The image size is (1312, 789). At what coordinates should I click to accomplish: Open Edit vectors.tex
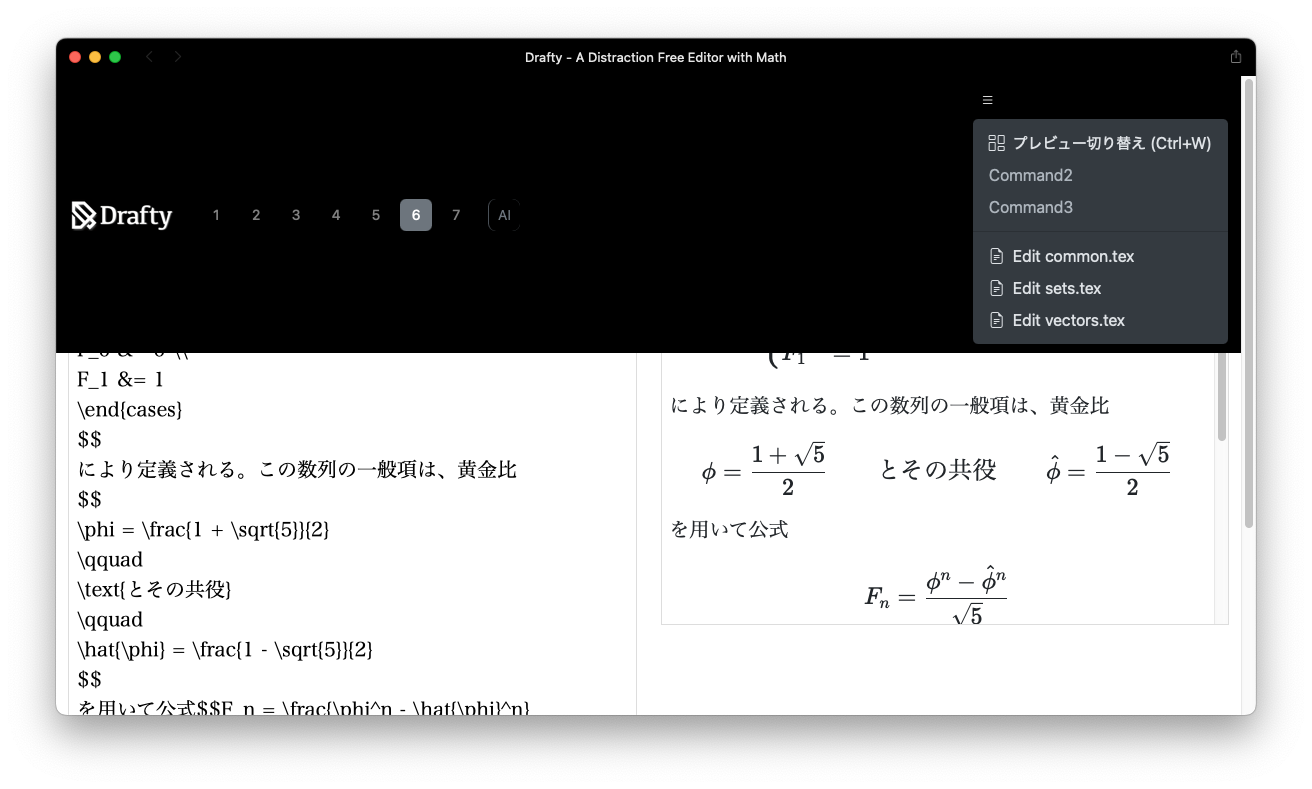(1100, 320)
